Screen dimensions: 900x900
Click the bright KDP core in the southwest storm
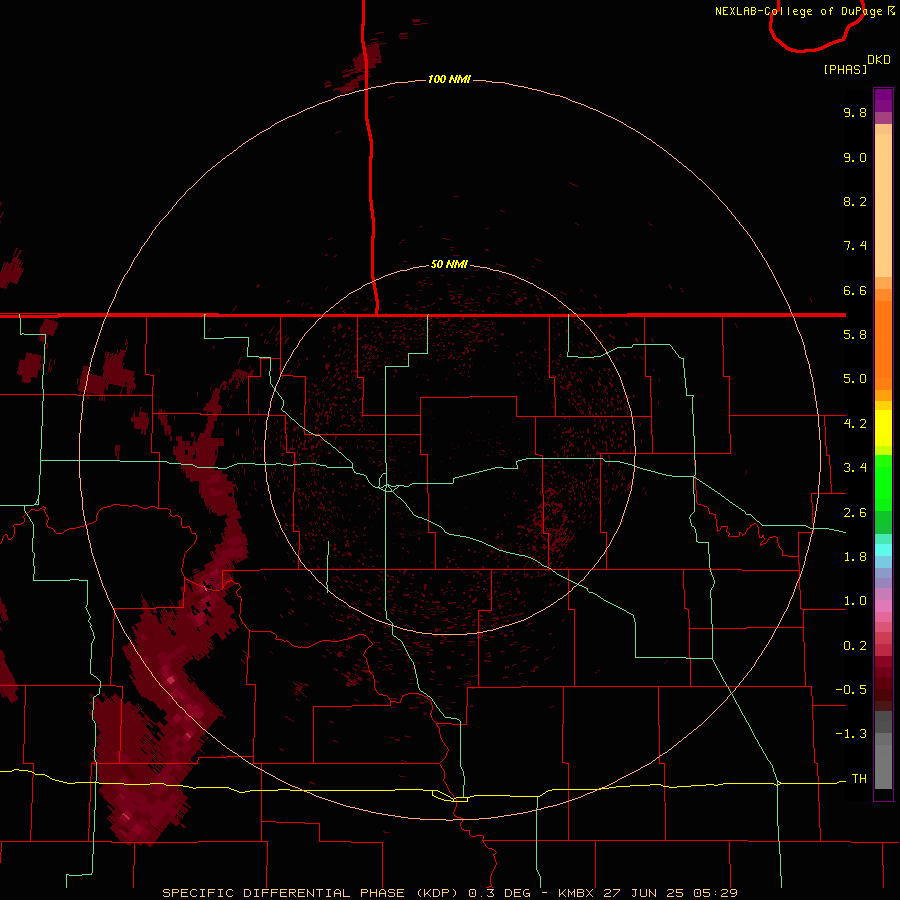[x=170, y=681]
